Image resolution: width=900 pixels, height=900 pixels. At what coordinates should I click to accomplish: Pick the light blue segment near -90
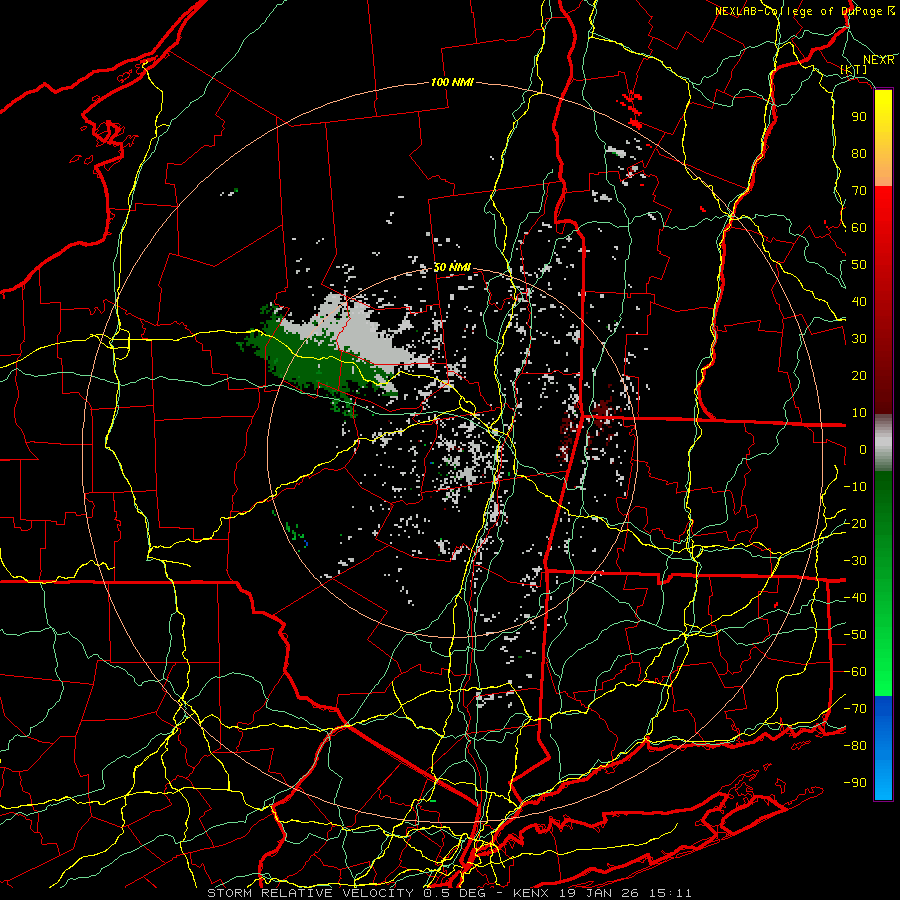tap(883, 782)
